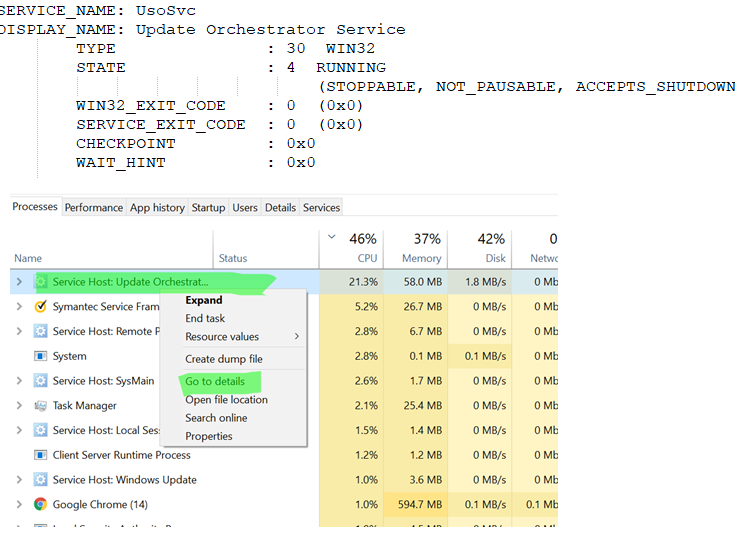Click the 58.0 MB memory value
The width and height of the screenshot is (736, 536).
point(422,282)
